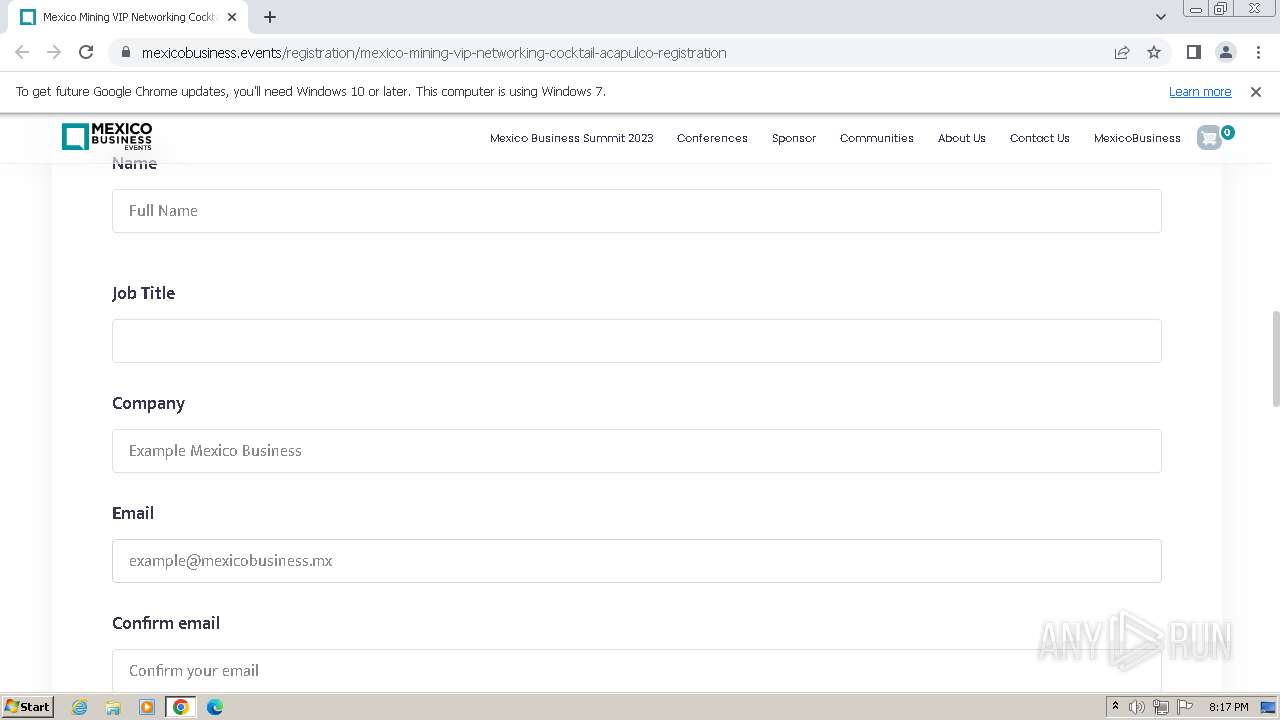Open Microsoft Edge from the taskbar
The height and width of the screenshot is (720, 1280).
pos(215,707)
